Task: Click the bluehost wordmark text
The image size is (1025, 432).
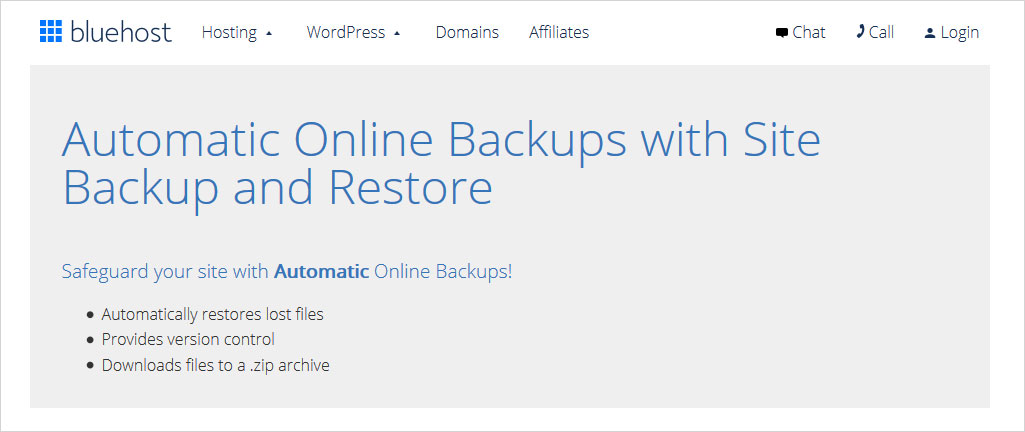Action: click(x=121, y=32)
